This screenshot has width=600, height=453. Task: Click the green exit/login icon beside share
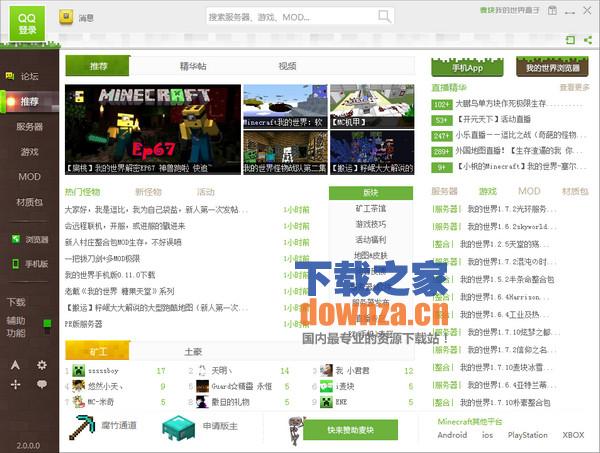[x=571, y=40]
